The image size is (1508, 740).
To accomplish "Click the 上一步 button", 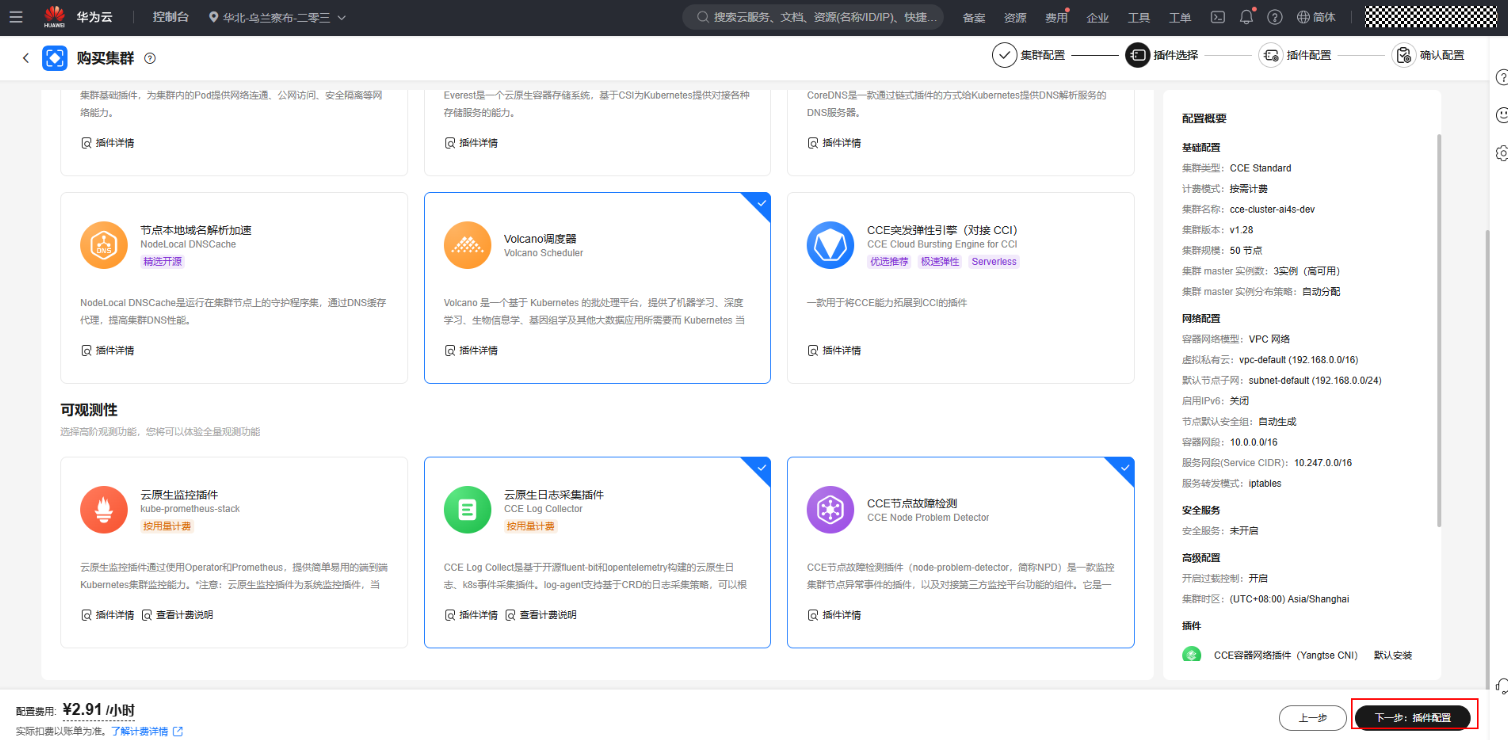I will coord(1312,717).
